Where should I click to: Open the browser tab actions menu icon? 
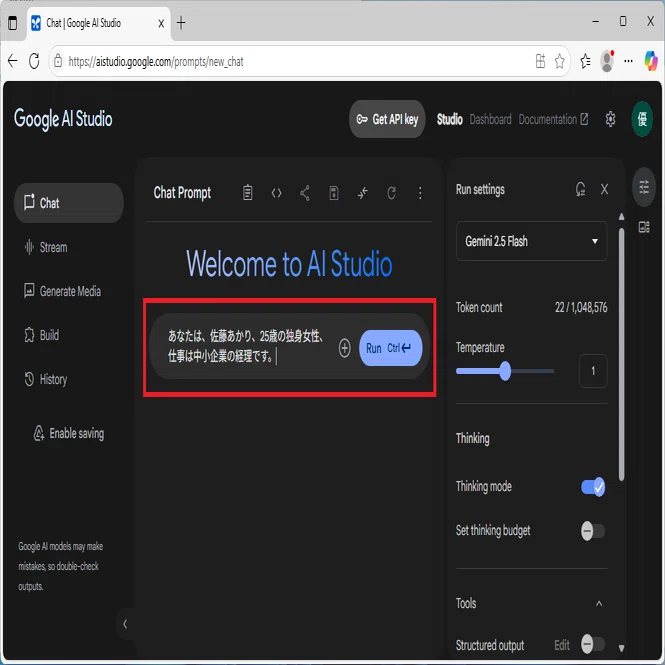[13, 23]
